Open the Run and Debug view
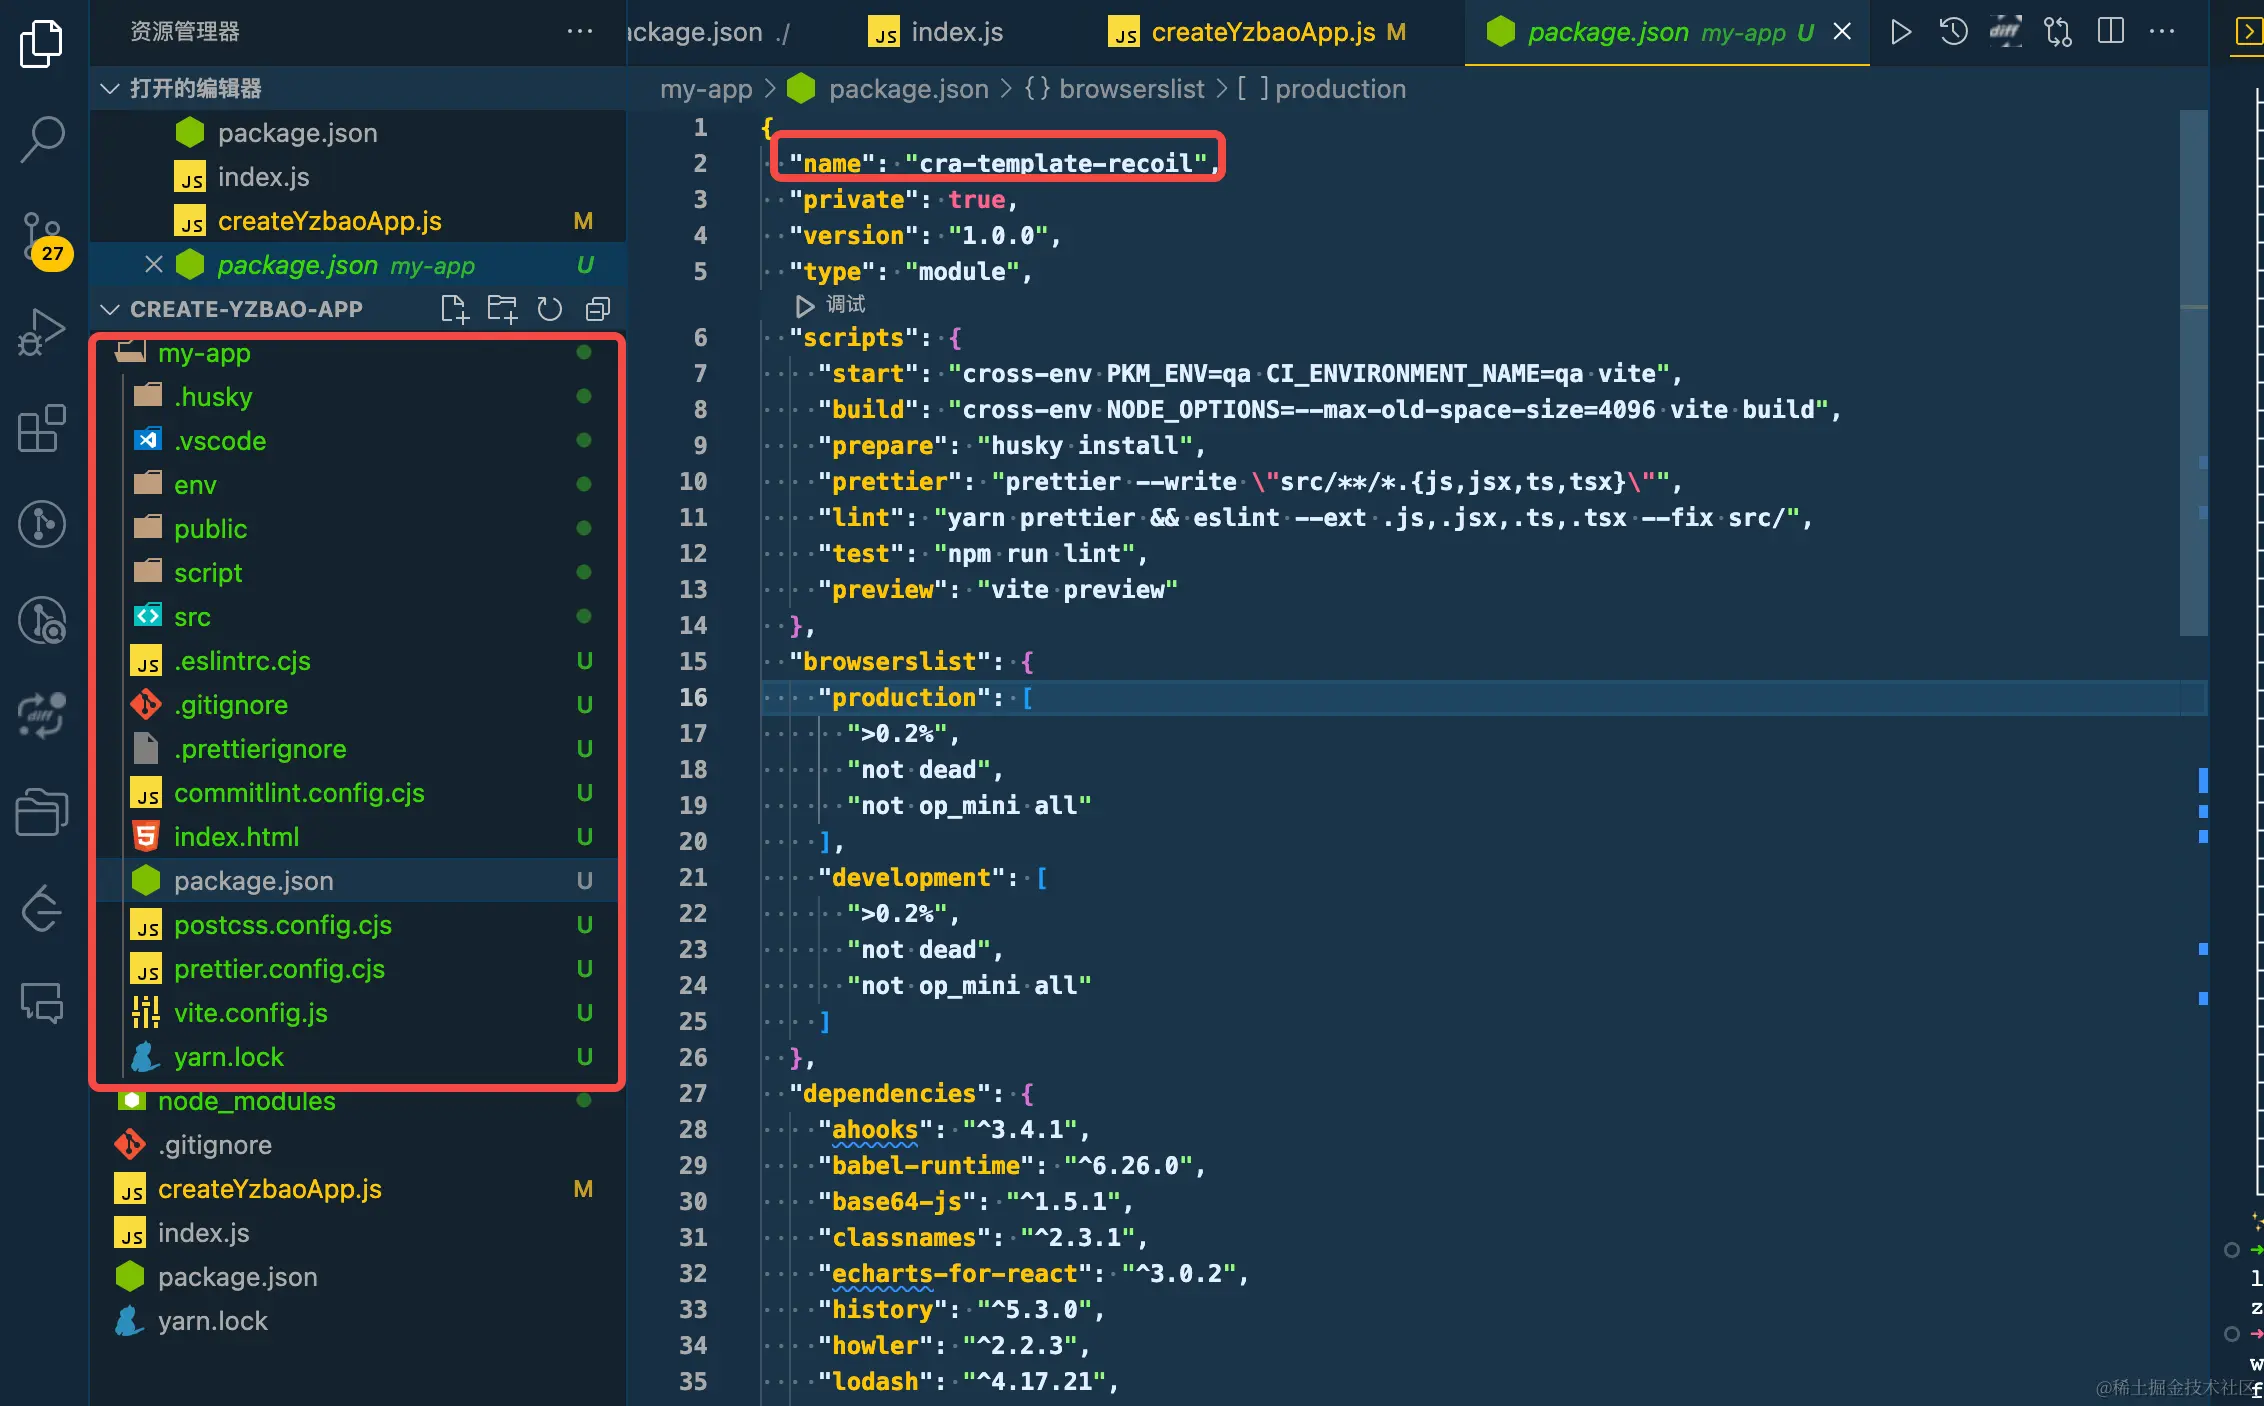The width and height of the screenshot is (2264, 1406). click(x=42, y=332)
